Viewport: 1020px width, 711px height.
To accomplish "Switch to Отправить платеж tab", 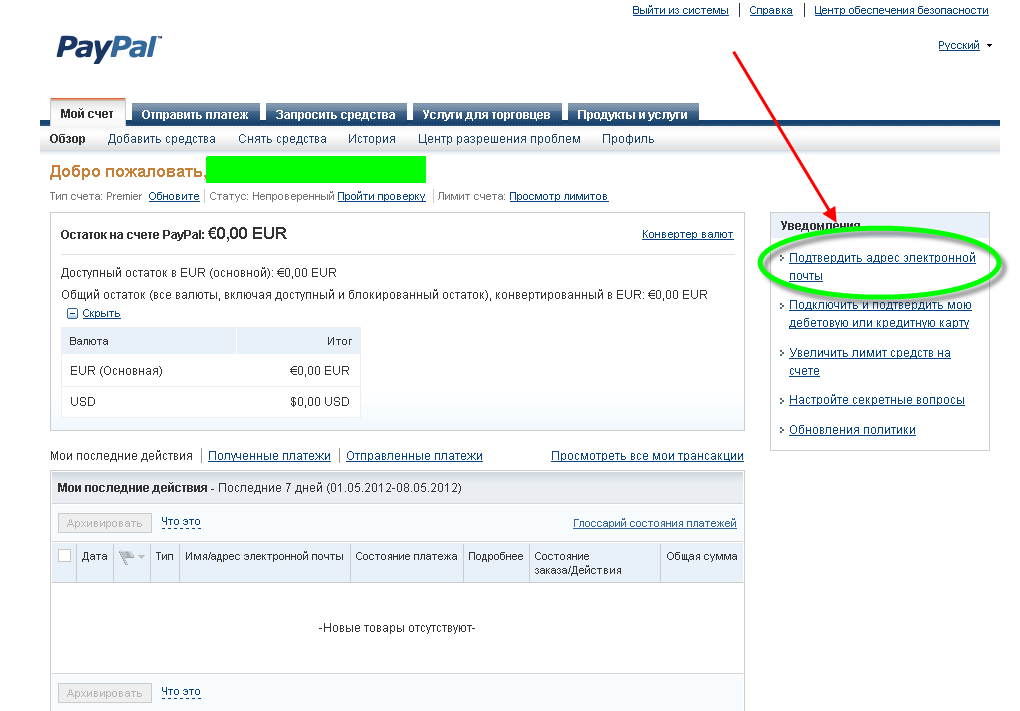I will 195,114.
